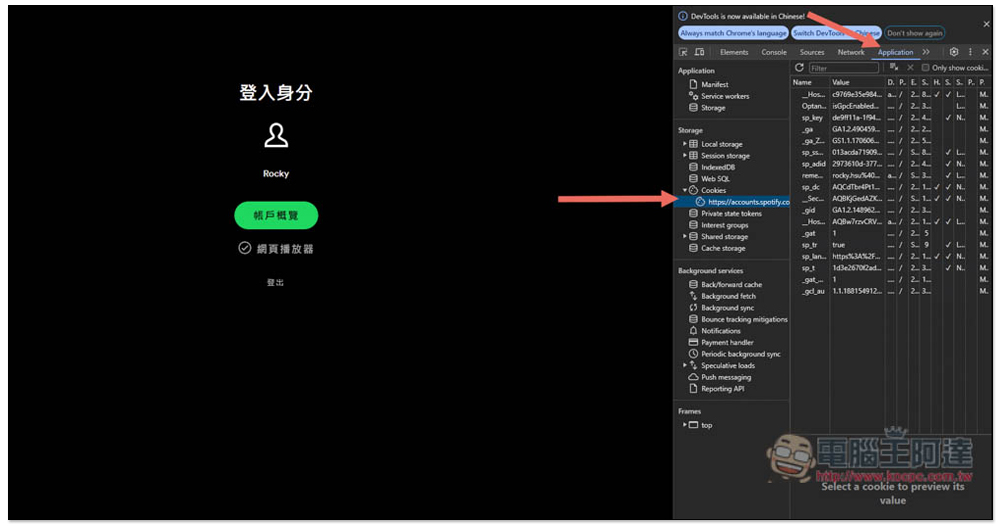Delete selected cookie with the X icon

910,68
